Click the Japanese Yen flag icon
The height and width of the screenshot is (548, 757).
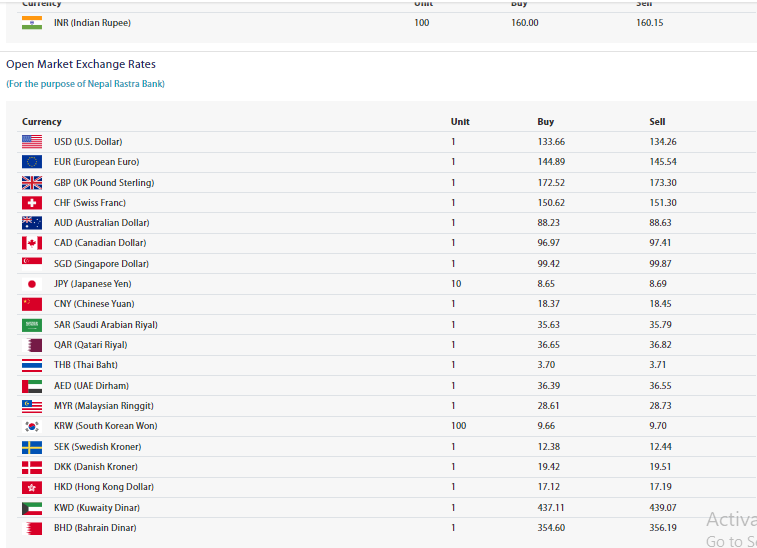click(x=32, y=284)
